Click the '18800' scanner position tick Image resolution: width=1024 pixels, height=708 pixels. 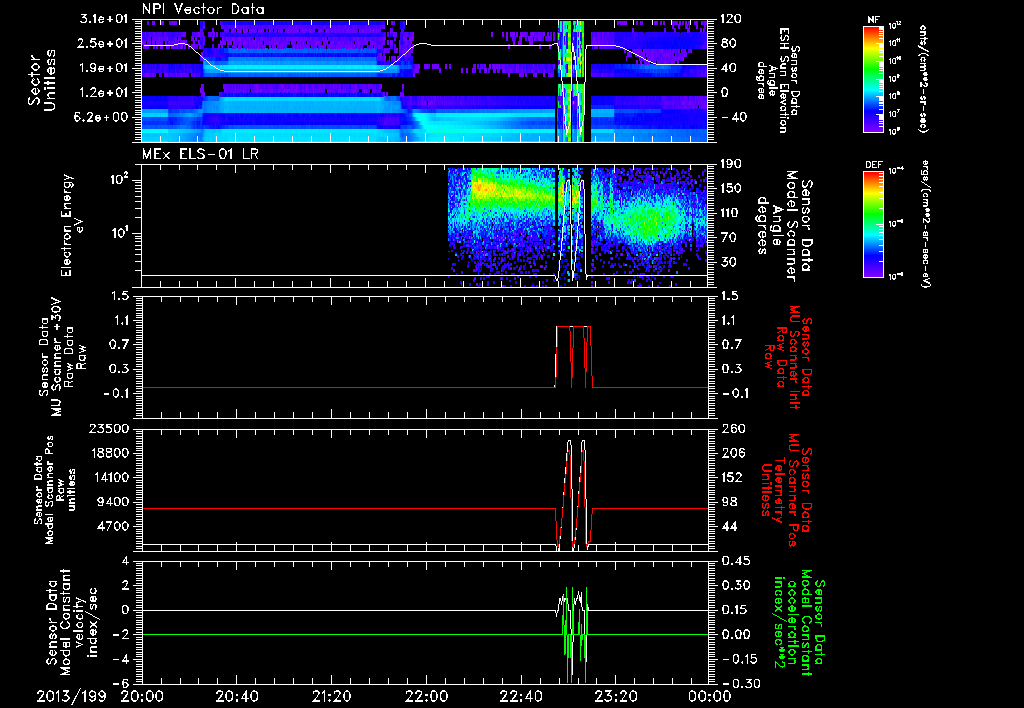pos(108,453)
